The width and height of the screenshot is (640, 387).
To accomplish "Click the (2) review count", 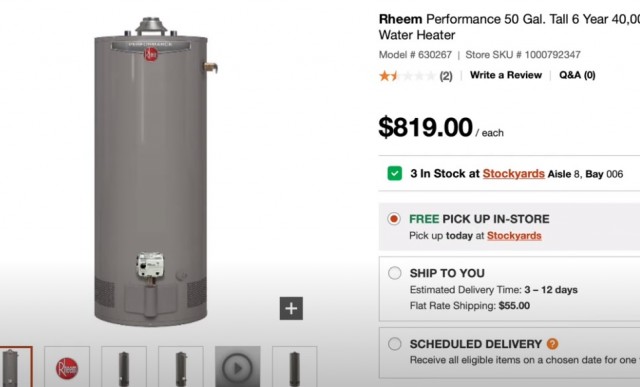I will 446,76.
